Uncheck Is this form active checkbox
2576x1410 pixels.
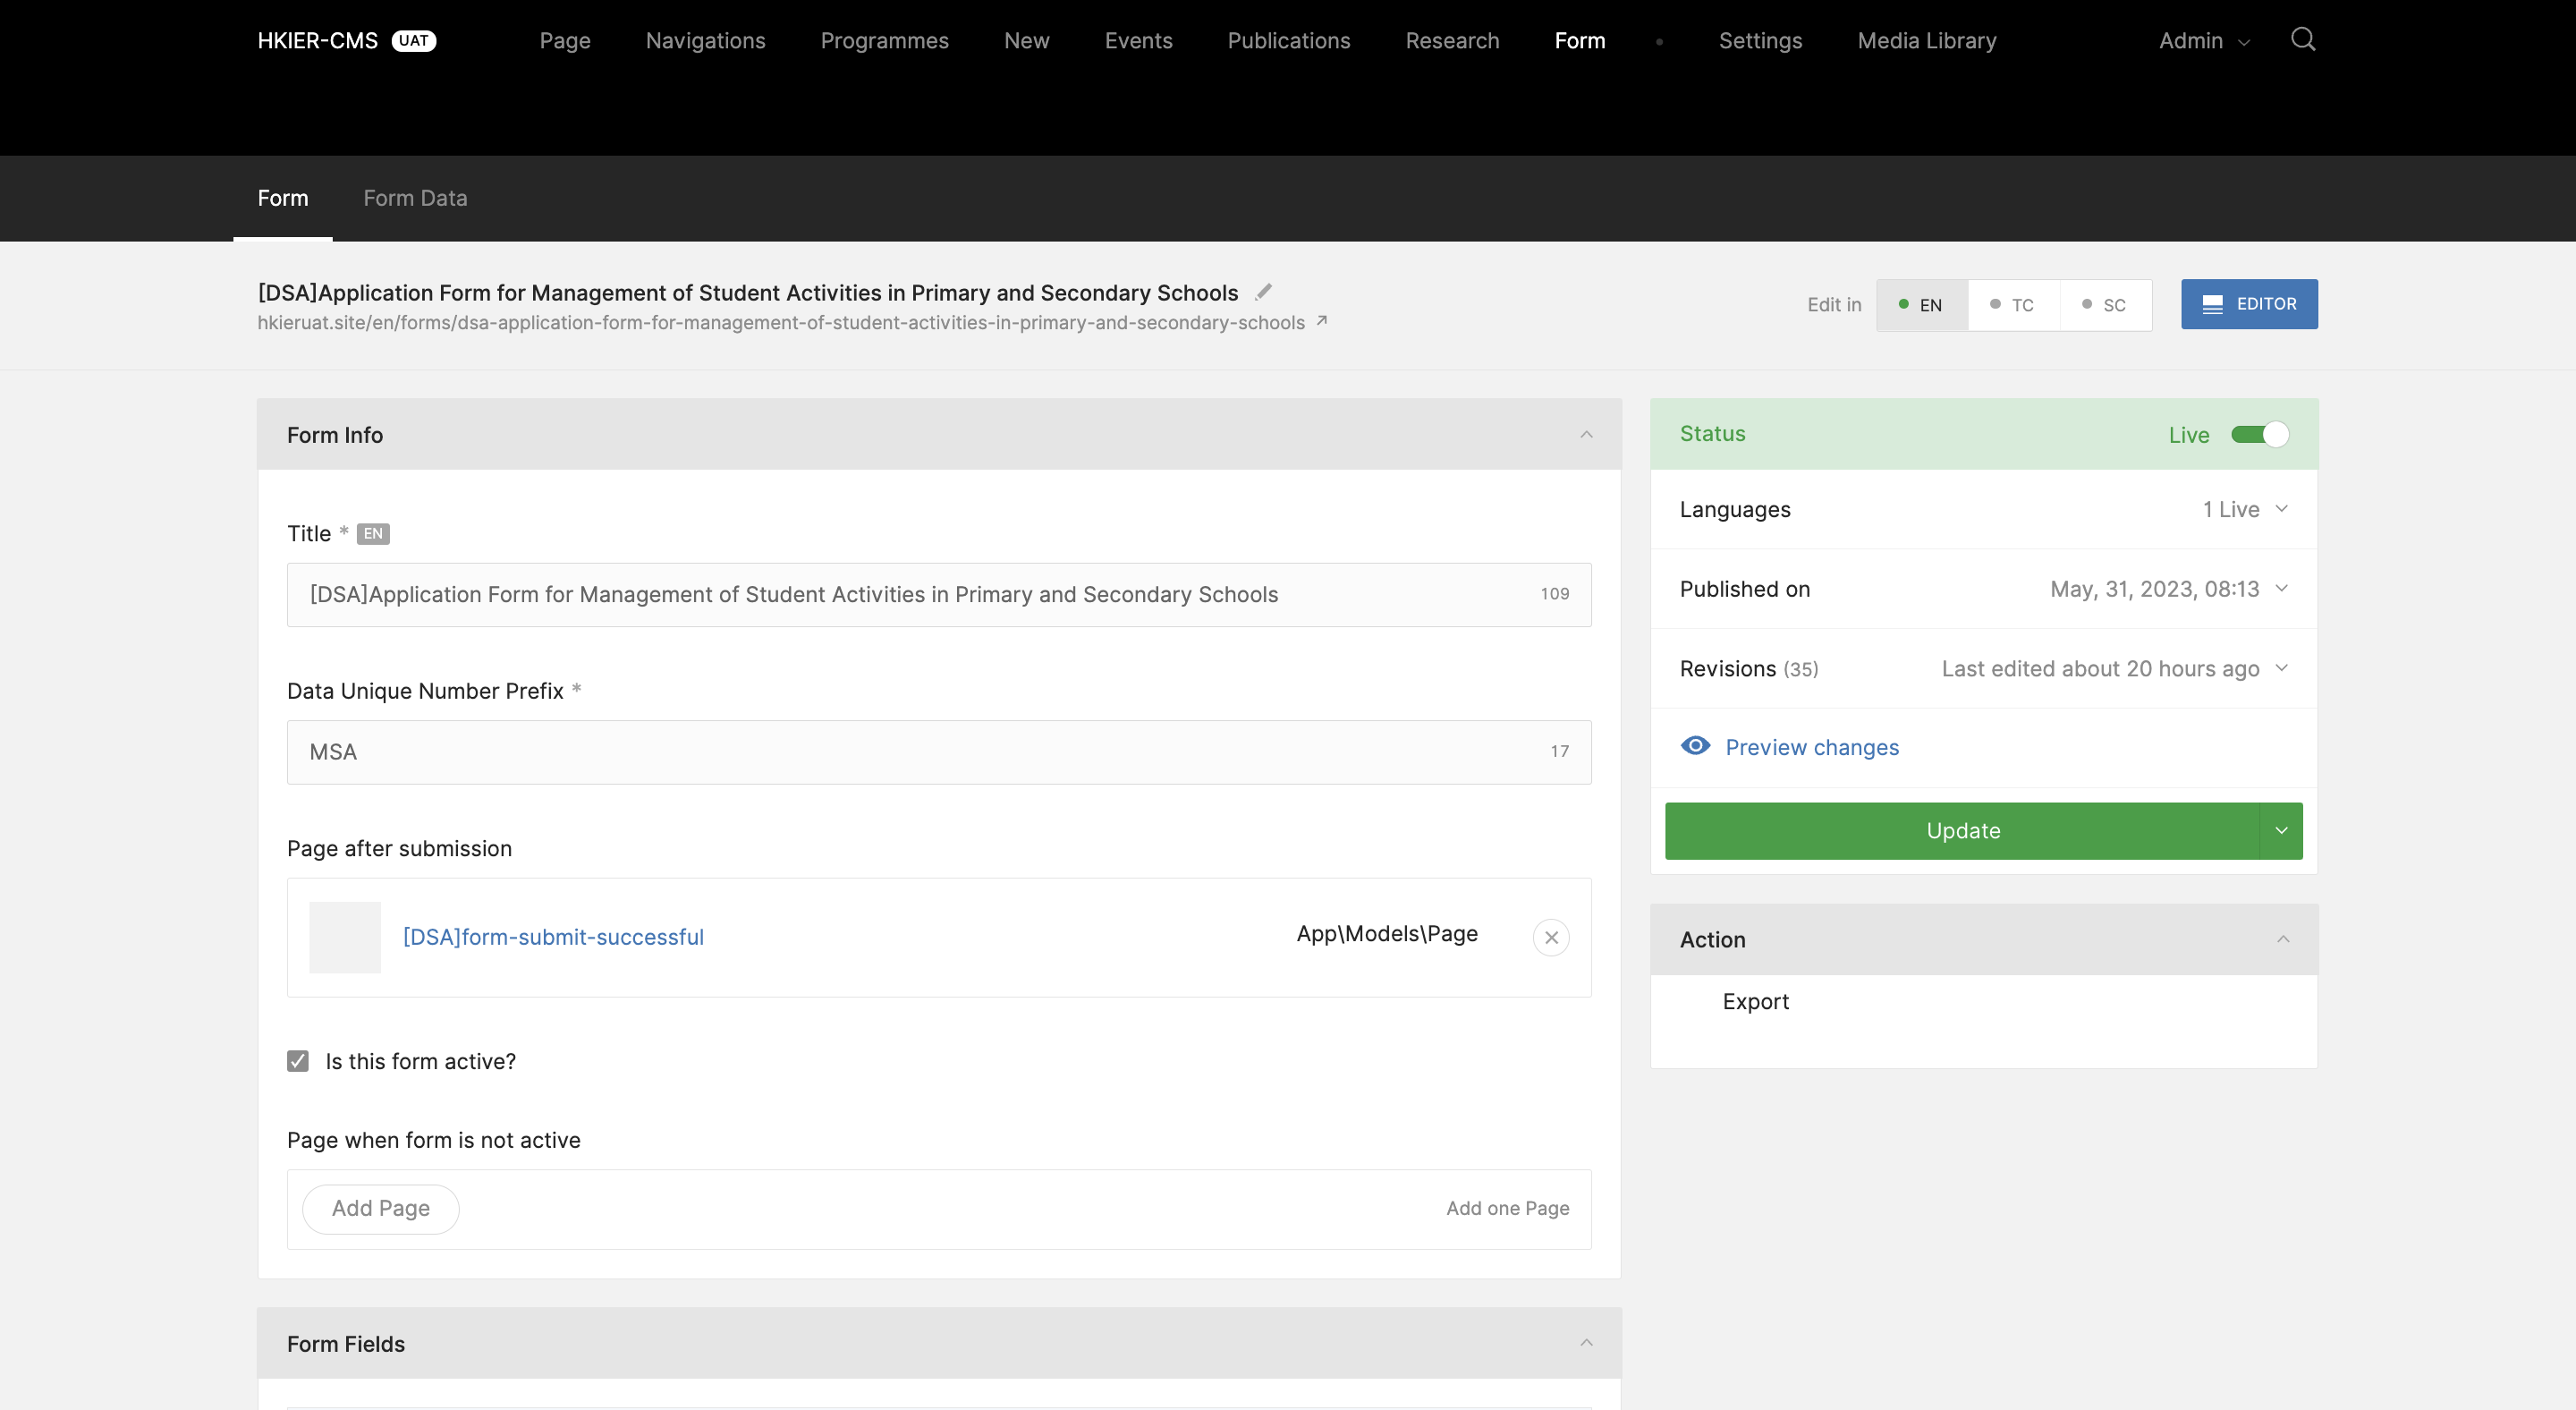[298, 1061]
